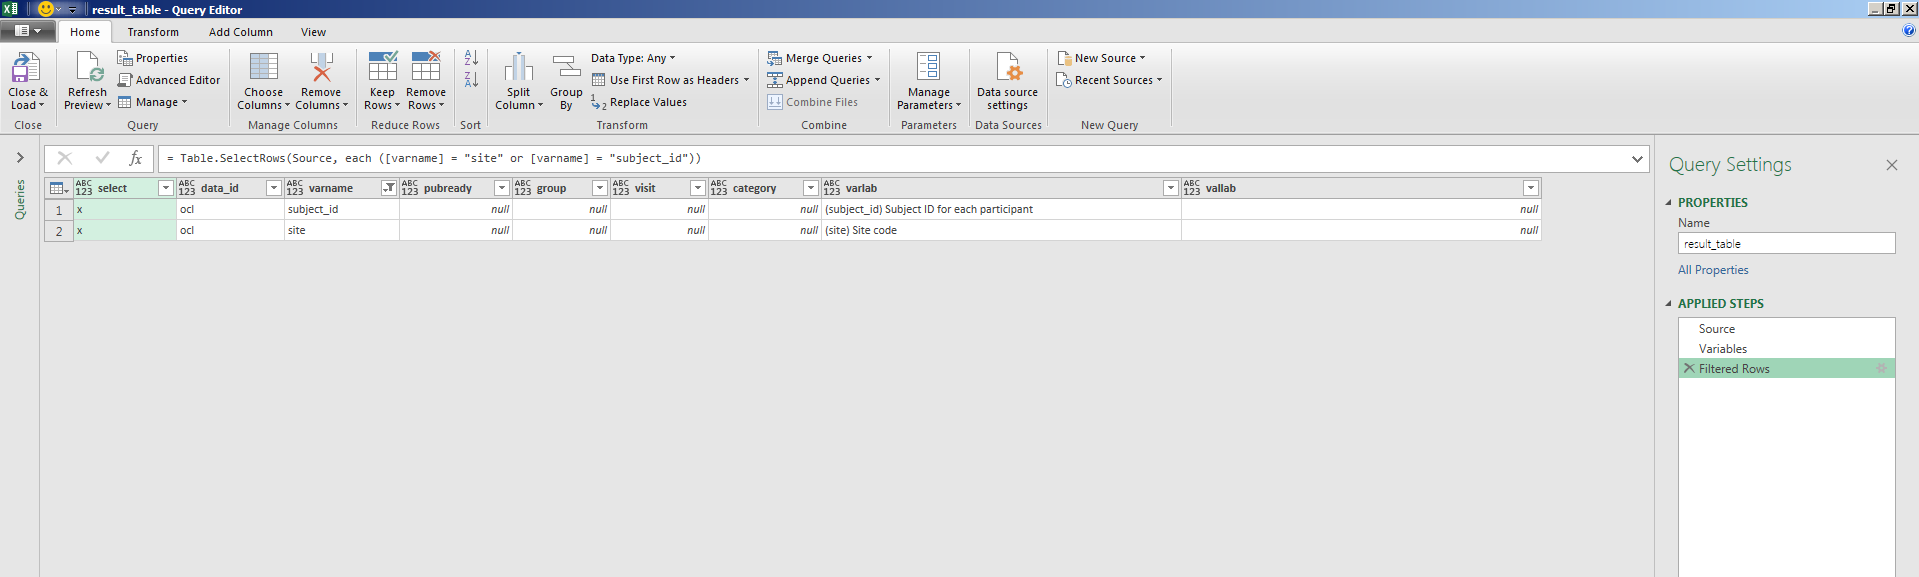The image size is (1919, 577).
Task: Delete the Filtered Rows step
Action: tap(1689, 368)
